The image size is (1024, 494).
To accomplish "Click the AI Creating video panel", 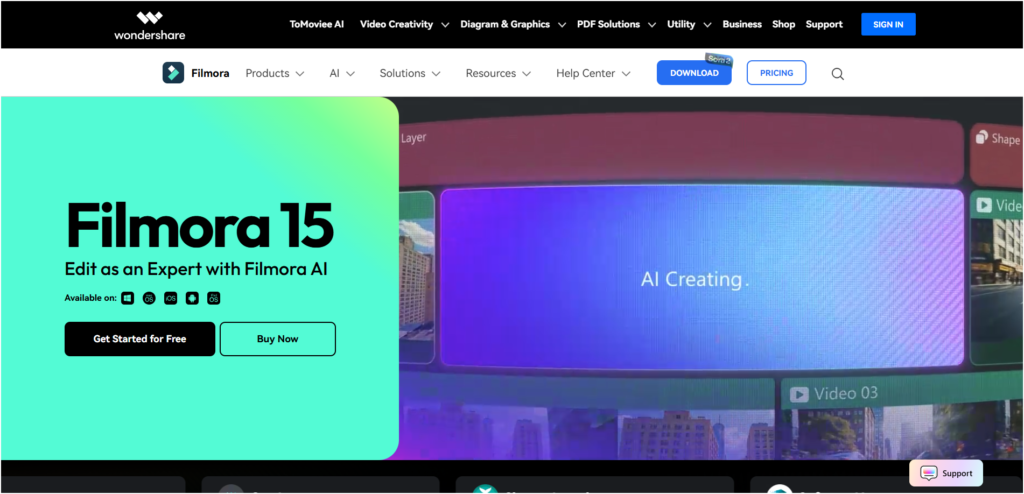I will click(x=701, y=278).
